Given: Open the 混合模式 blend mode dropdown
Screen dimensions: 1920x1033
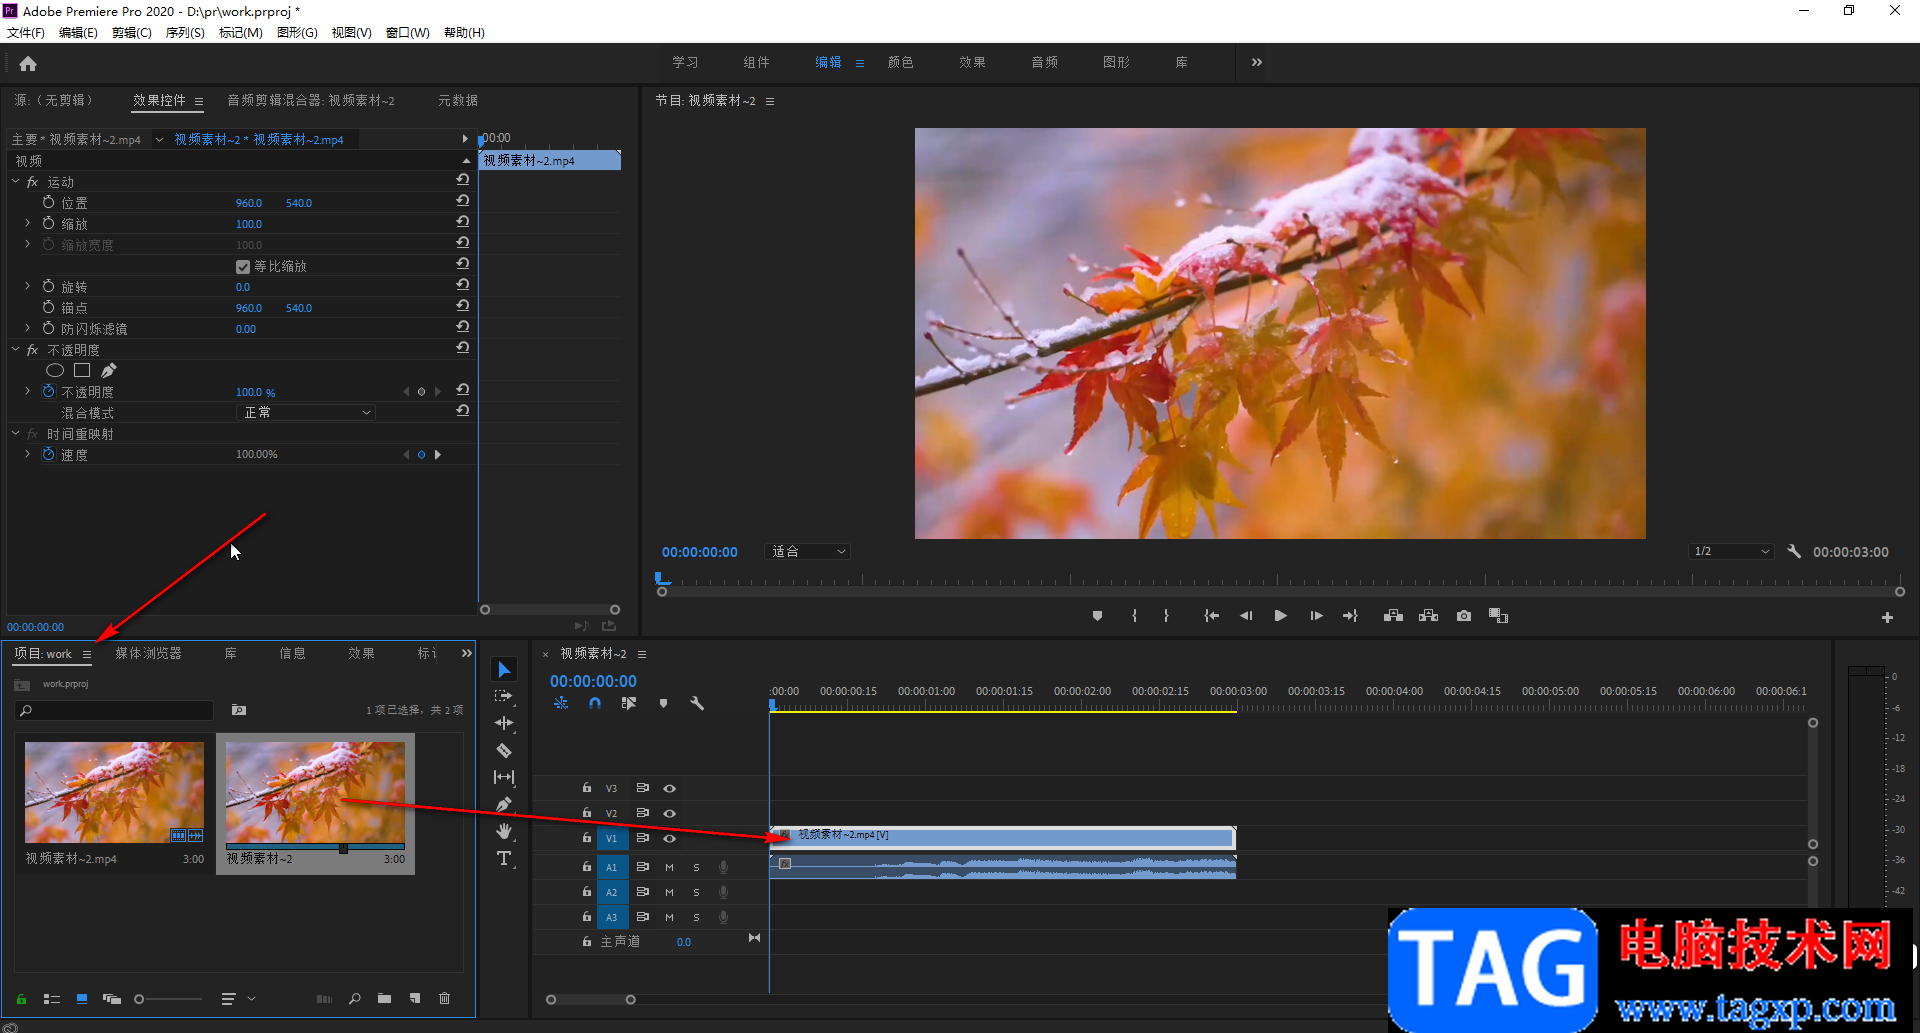Looking at the screenshot, I should point(306,413).
